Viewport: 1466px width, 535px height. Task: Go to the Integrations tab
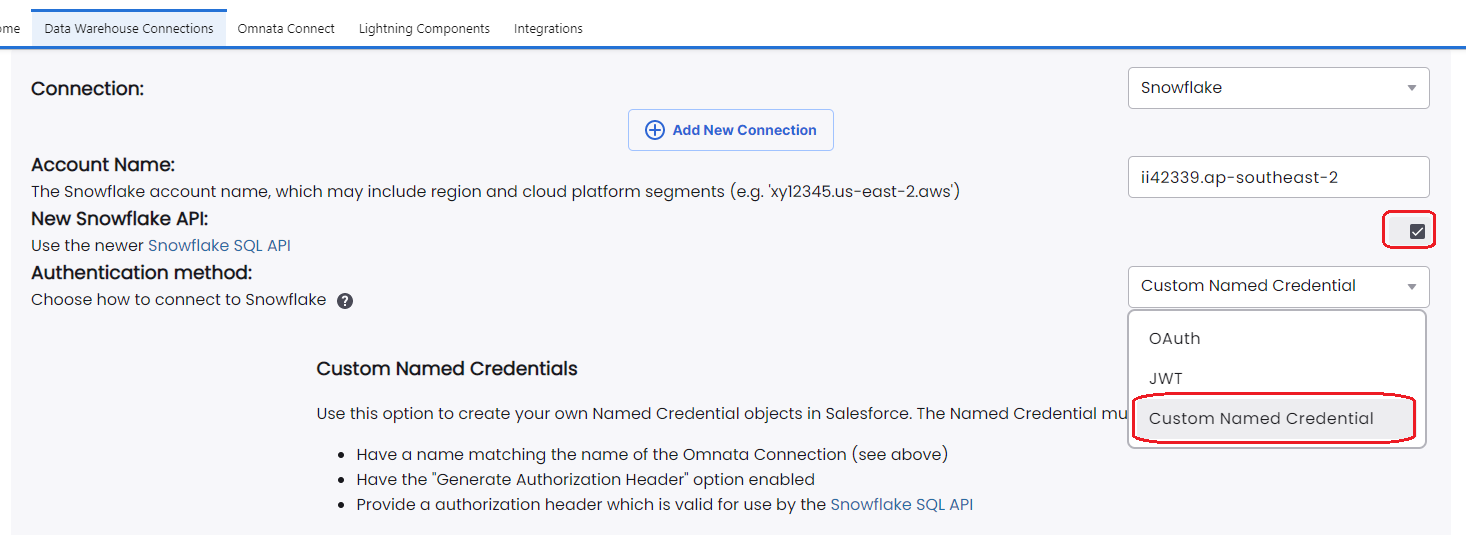tap(548, 29)
